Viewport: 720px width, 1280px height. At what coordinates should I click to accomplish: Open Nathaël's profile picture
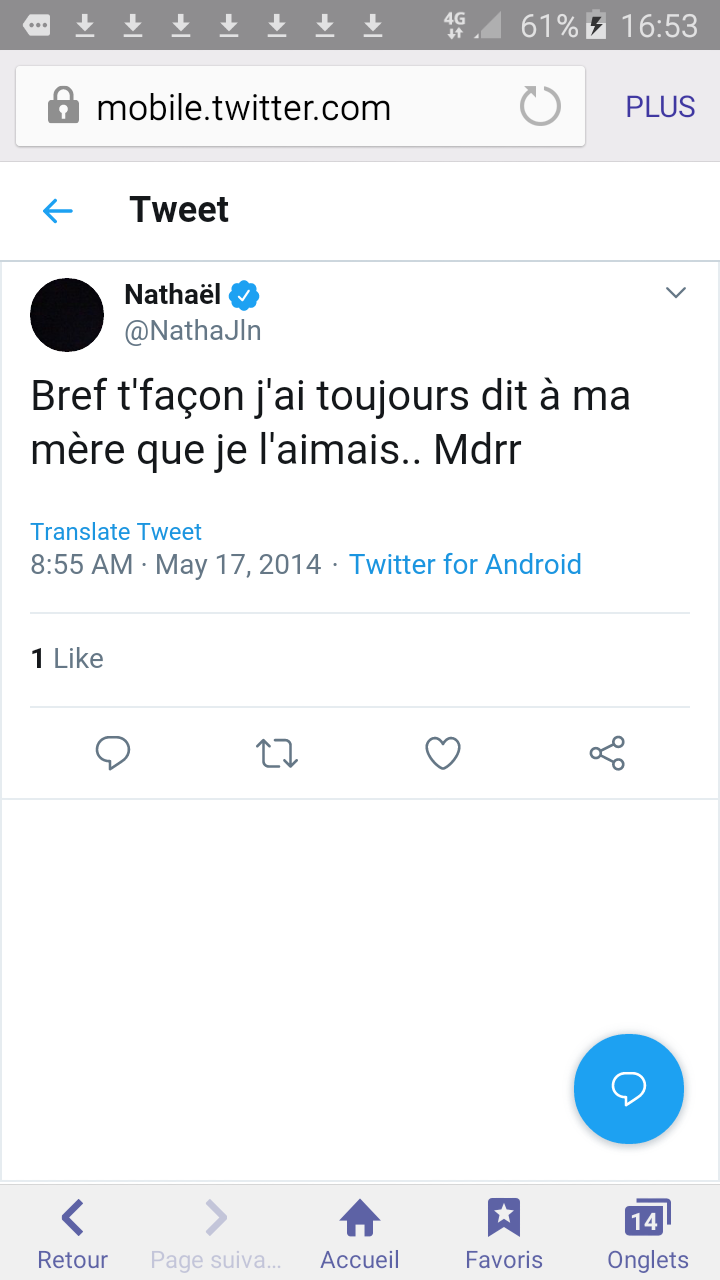[x=67, y=315]
